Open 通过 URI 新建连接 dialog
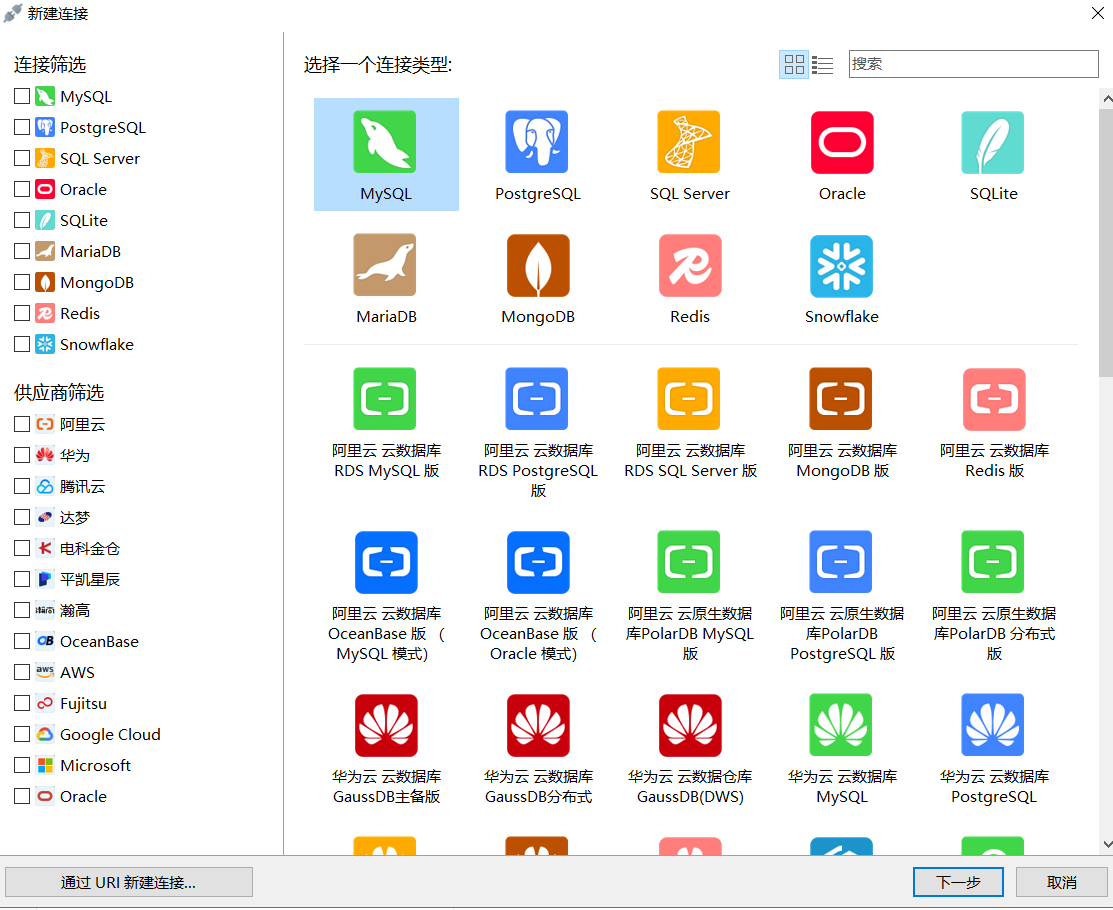The width and height of the screenshot is (1113, 910). tap(129, 882)
